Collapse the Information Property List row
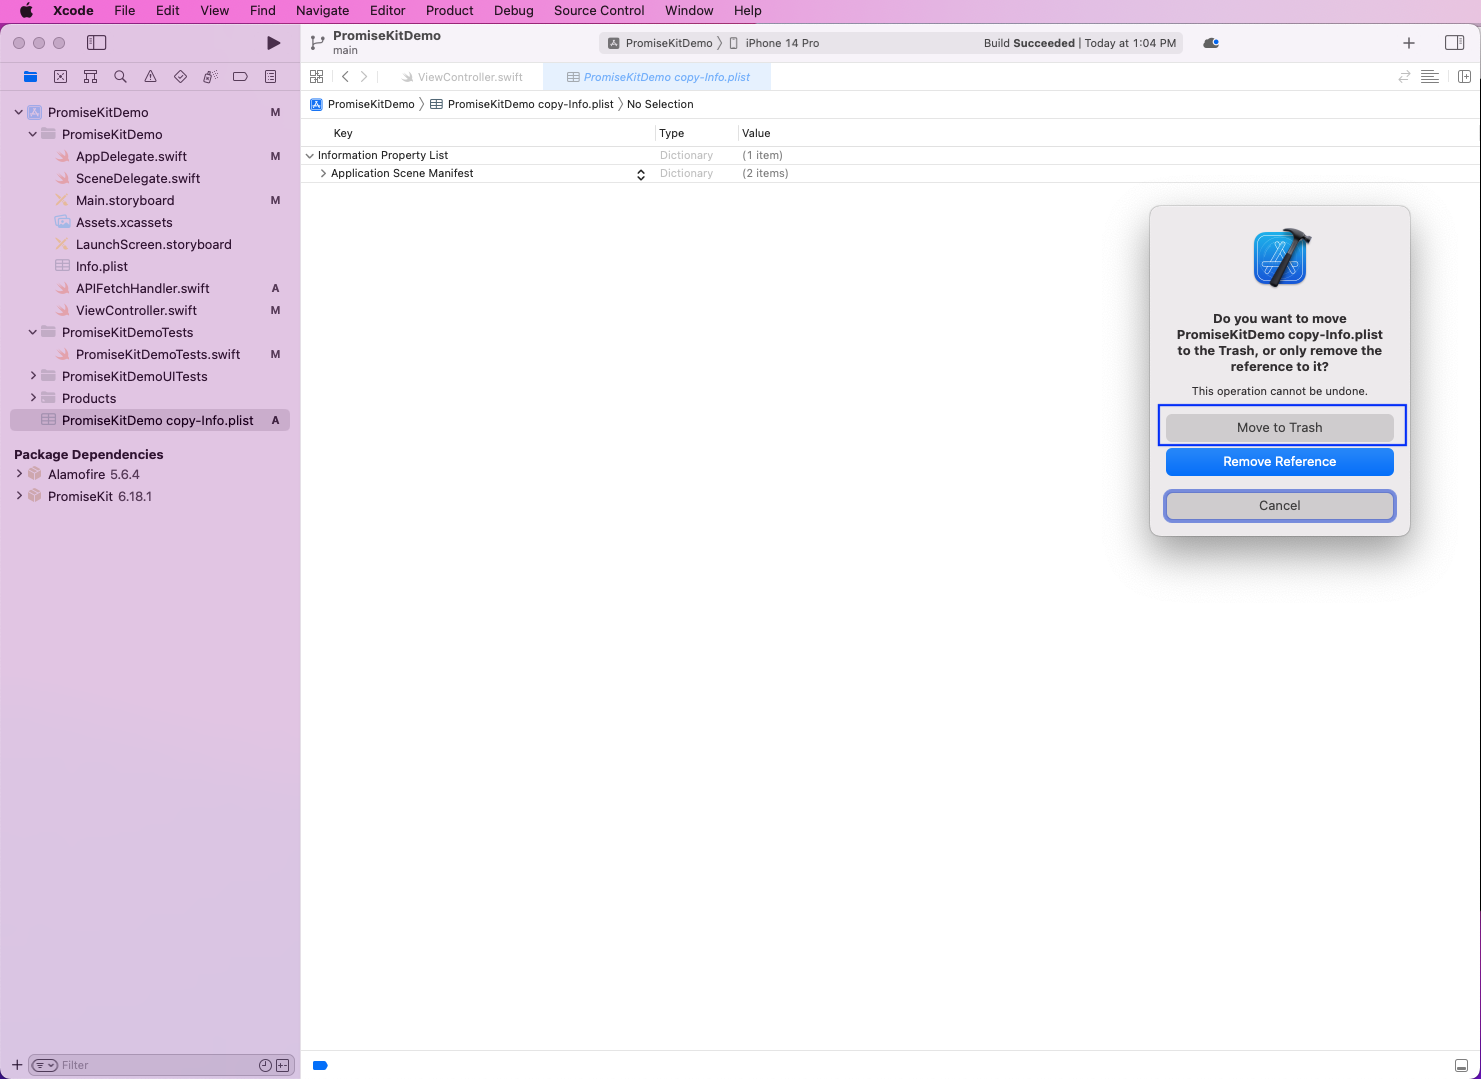The width and height of the screenshot is (1481, 1079). [310, 155]
